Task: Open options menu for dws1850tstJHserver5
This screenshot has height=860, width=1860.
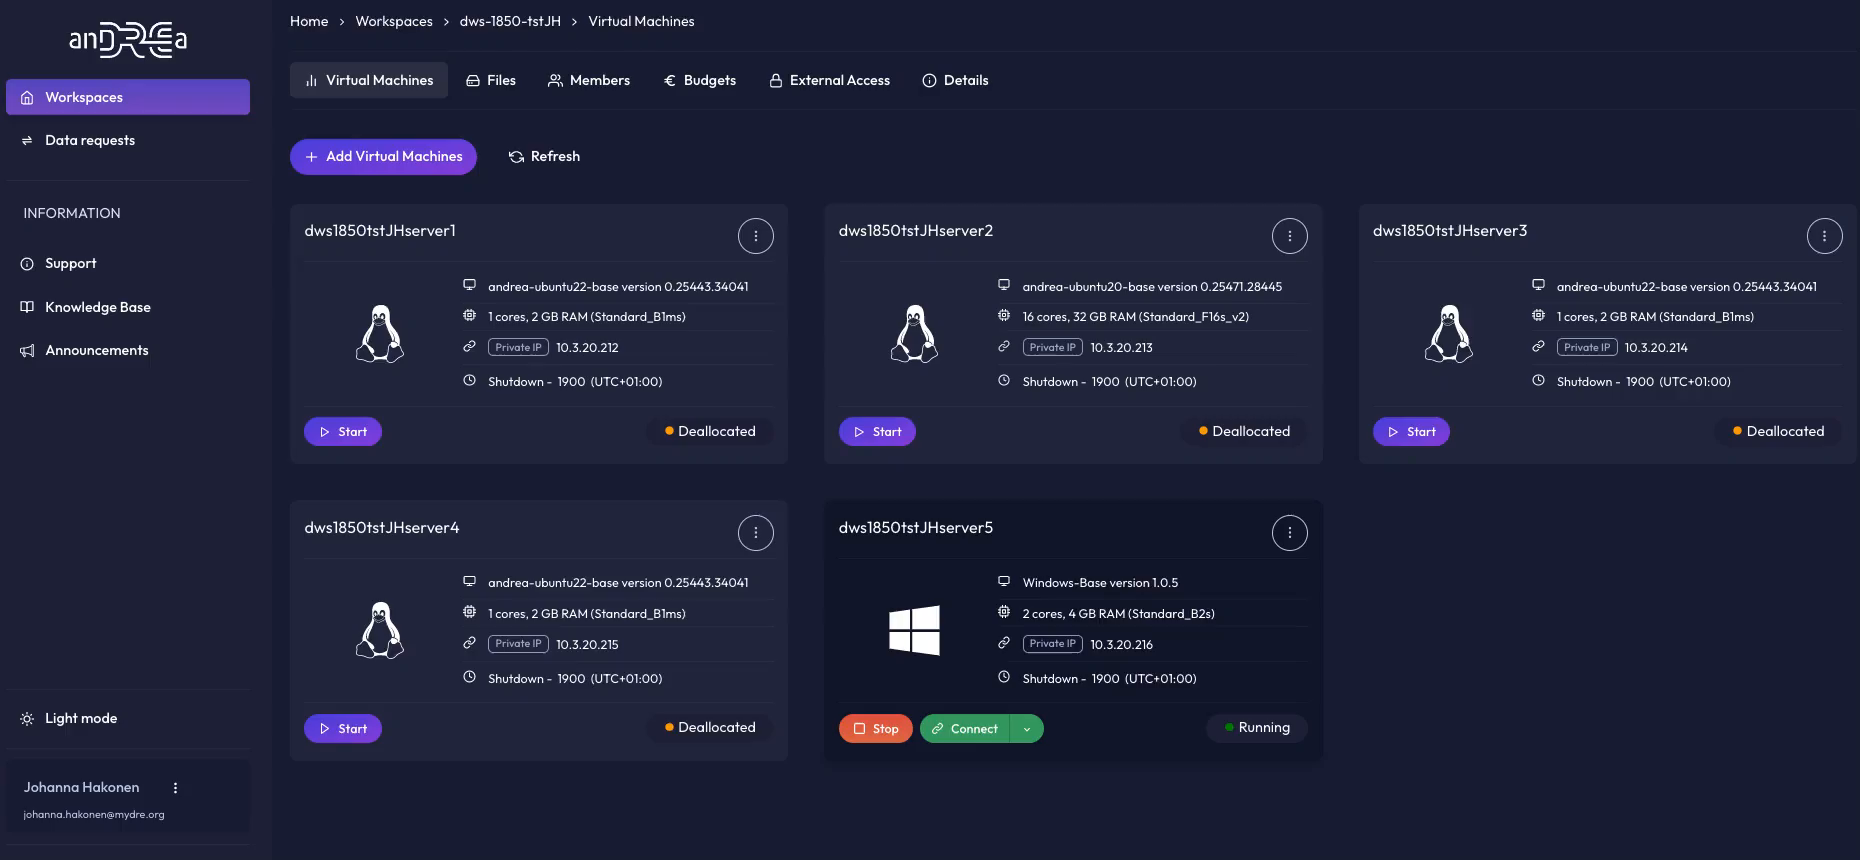Action: tap(1290, 533)
